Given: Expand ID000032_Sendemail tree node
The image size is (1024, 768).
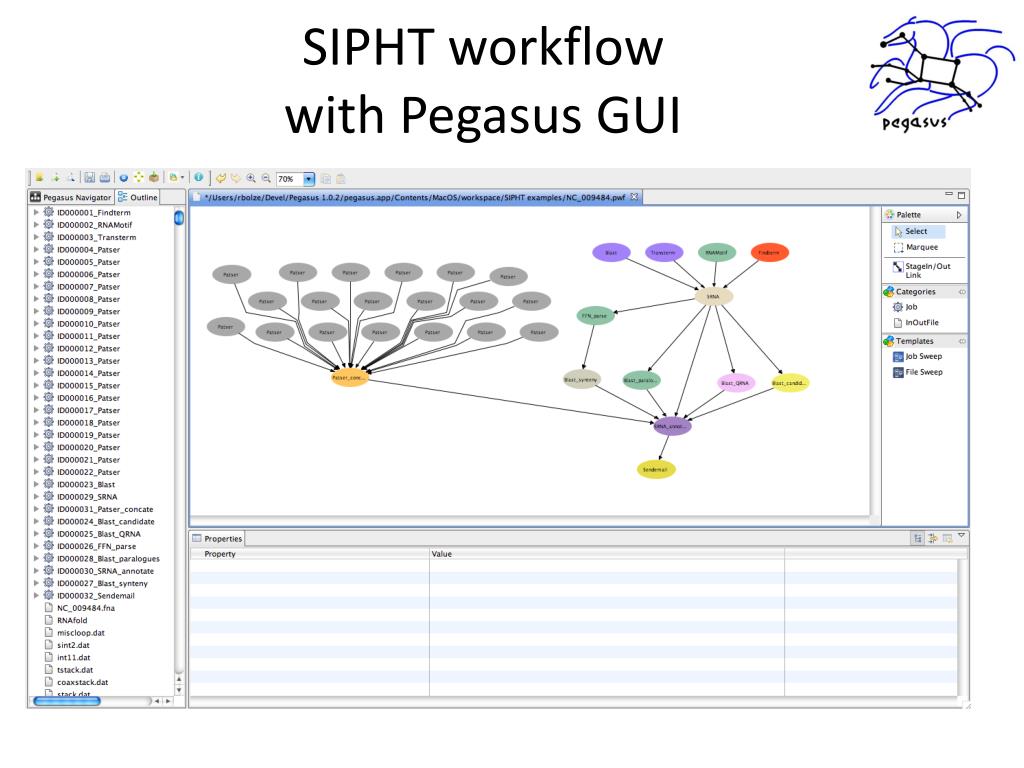Looking at the screenshot, I should (36, 596).
